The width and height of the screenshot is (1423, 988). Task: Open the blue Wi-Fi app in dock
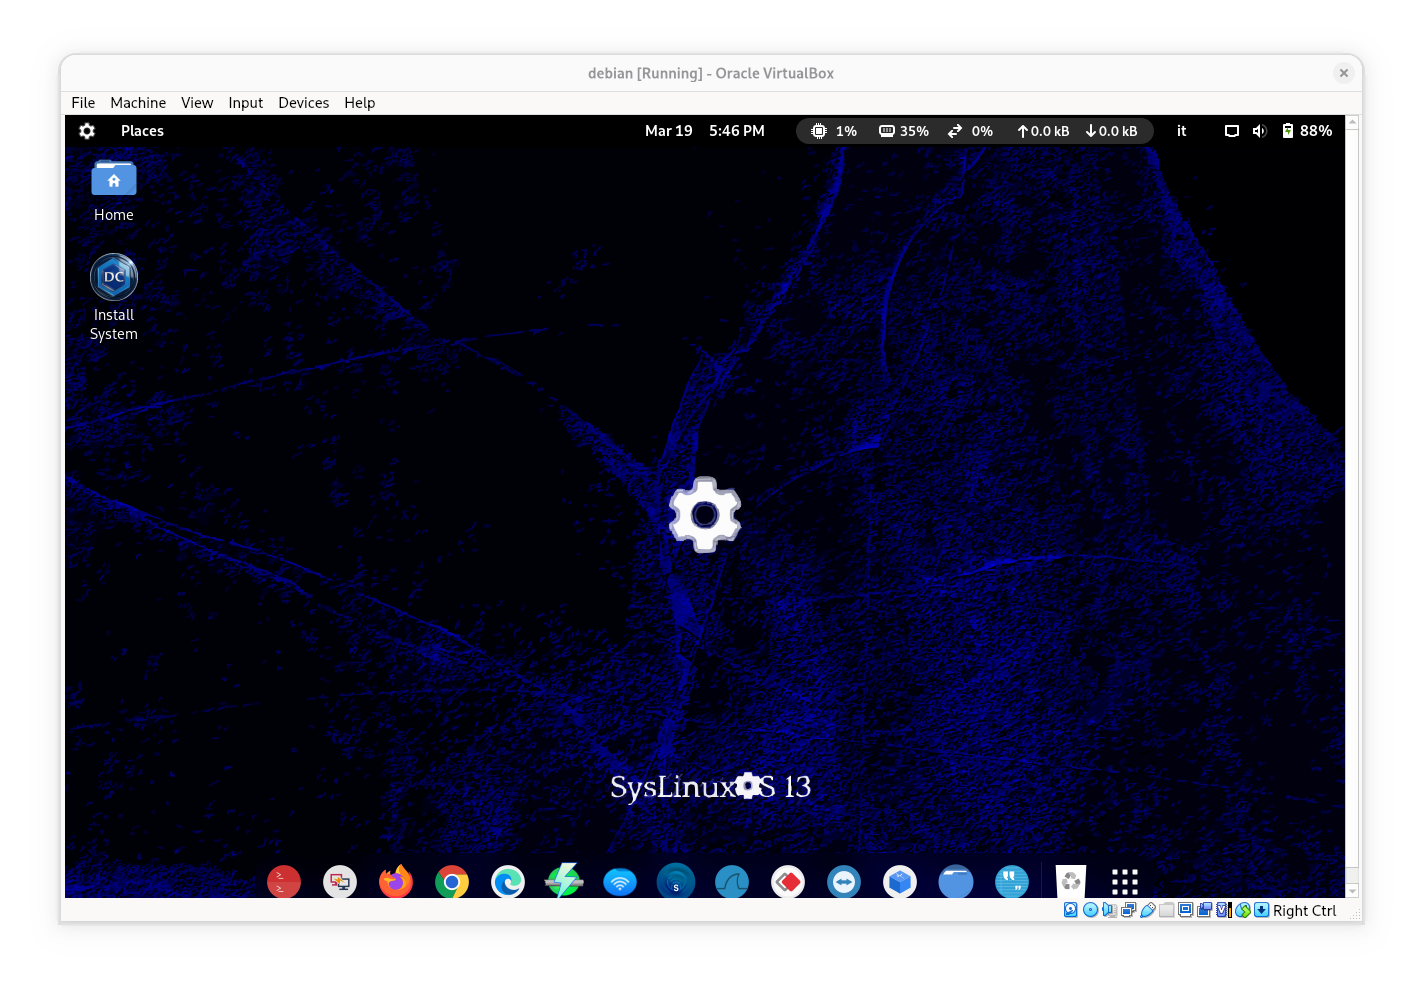620,882
